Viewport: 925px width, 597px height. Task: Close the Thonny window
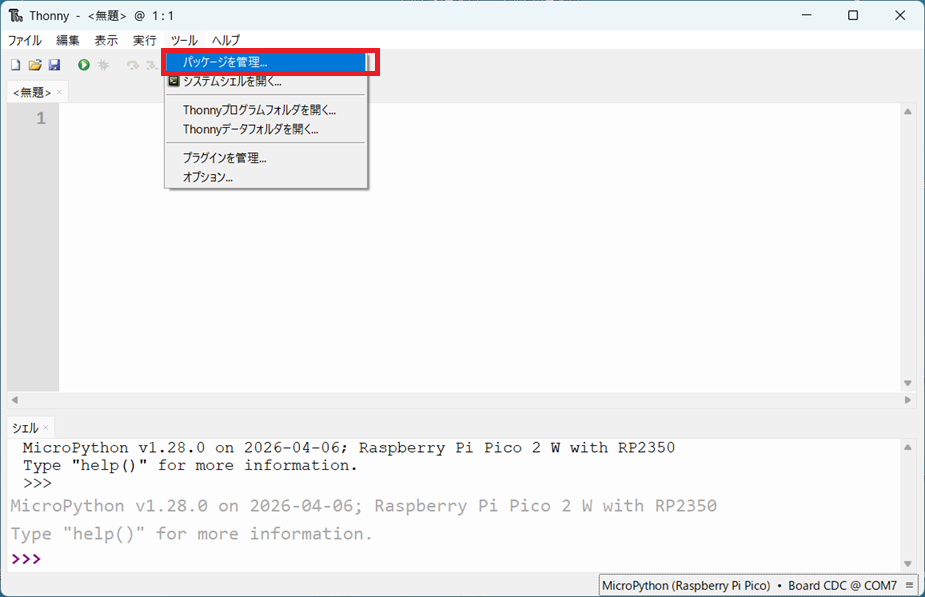900,15
